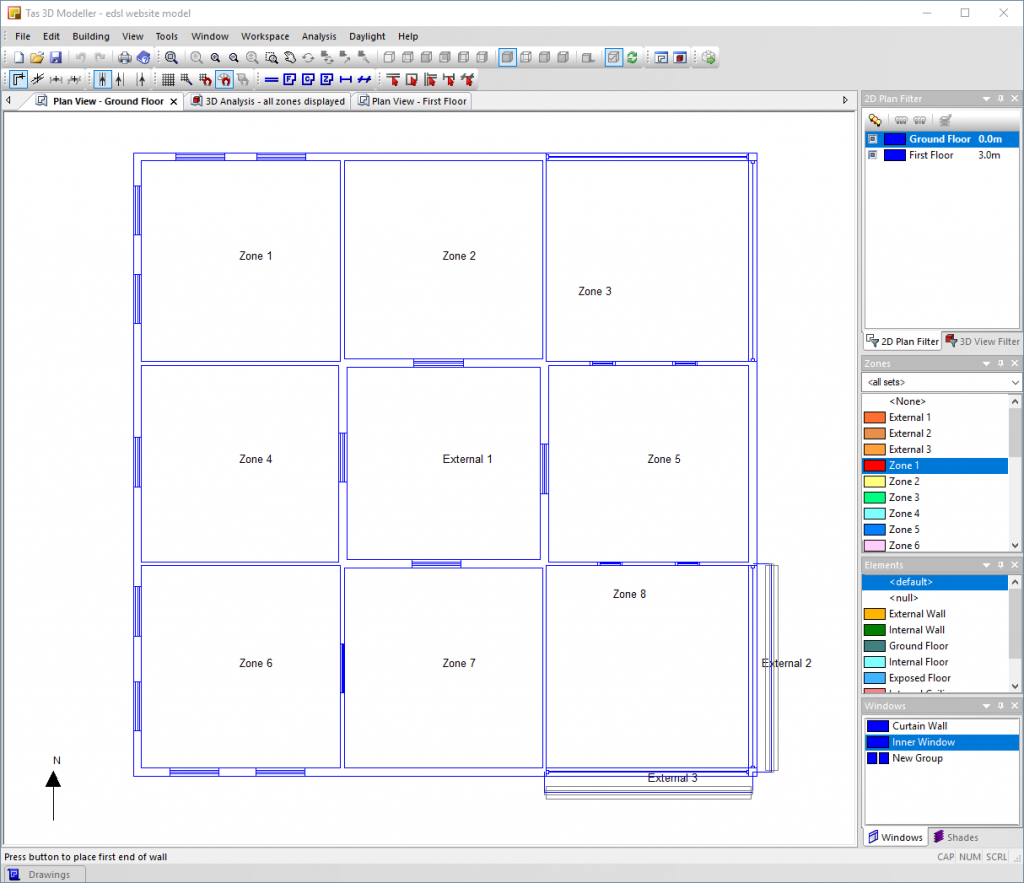The height and width of the screenshot is (883, 1024).
Task: Click the bulb filter icon in 2D Plan Filter
Action: [x=875, y=119]
